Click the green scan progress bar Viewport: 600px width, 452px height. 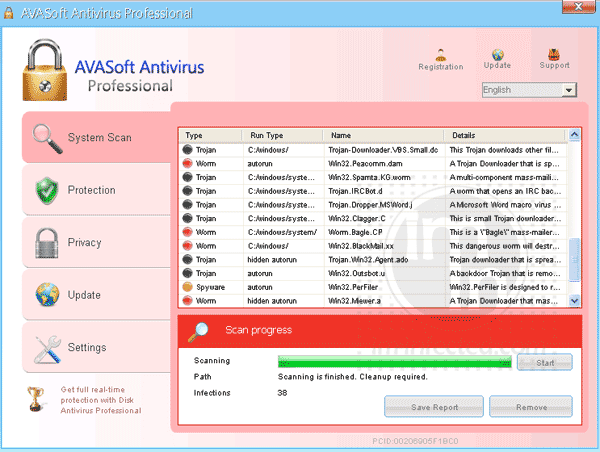[395, 362]
